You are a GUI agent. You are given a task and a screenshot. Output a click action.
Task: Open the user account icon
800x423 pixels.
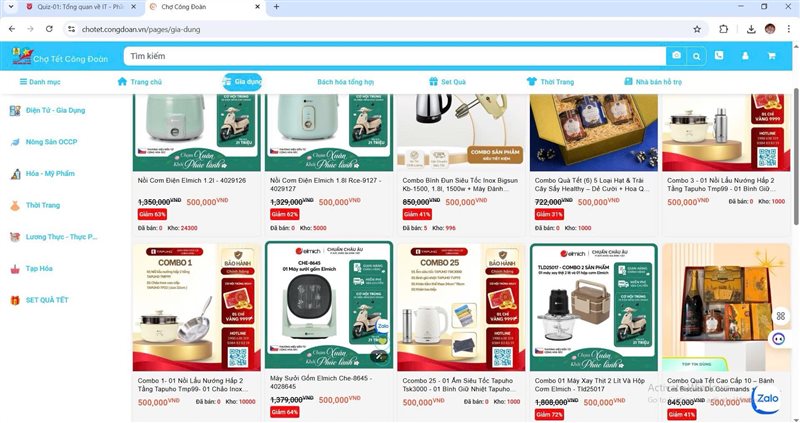[745, 56]
